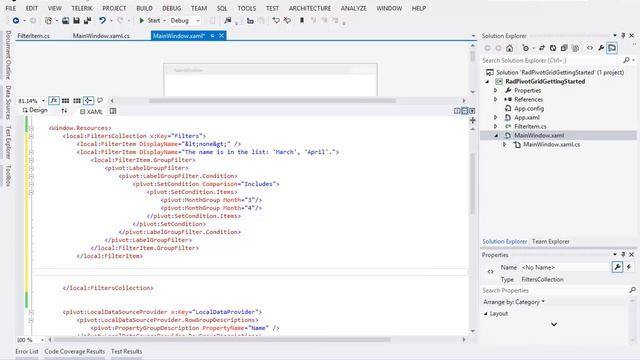
Task: Click the View Code icon in Solution Explorer
Action: coord(590,48)
